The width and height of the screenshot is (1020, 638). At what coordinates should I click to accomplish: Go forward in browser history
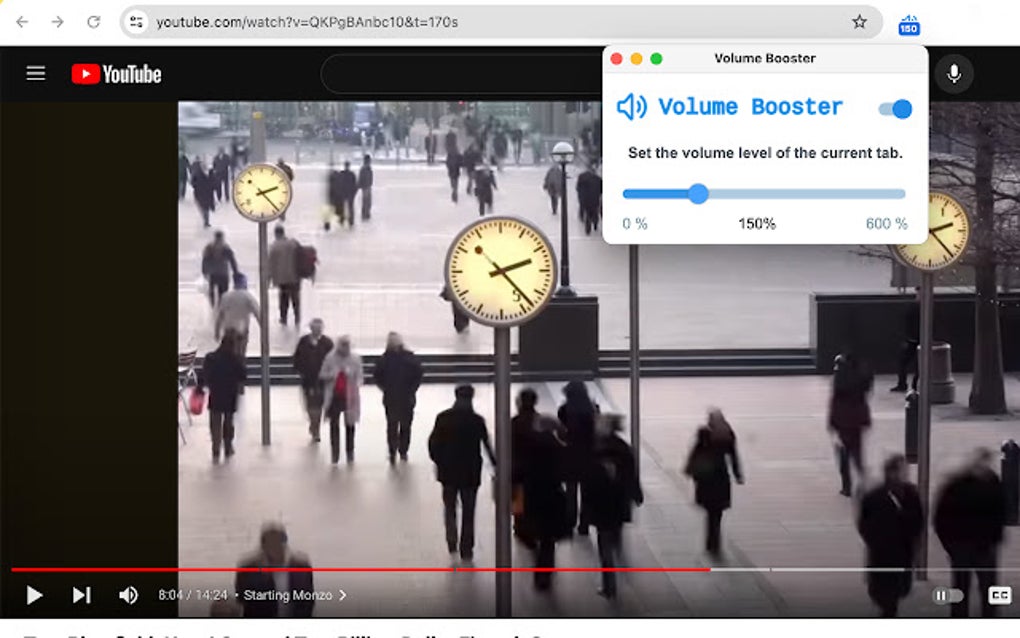(x=58, y=22)
